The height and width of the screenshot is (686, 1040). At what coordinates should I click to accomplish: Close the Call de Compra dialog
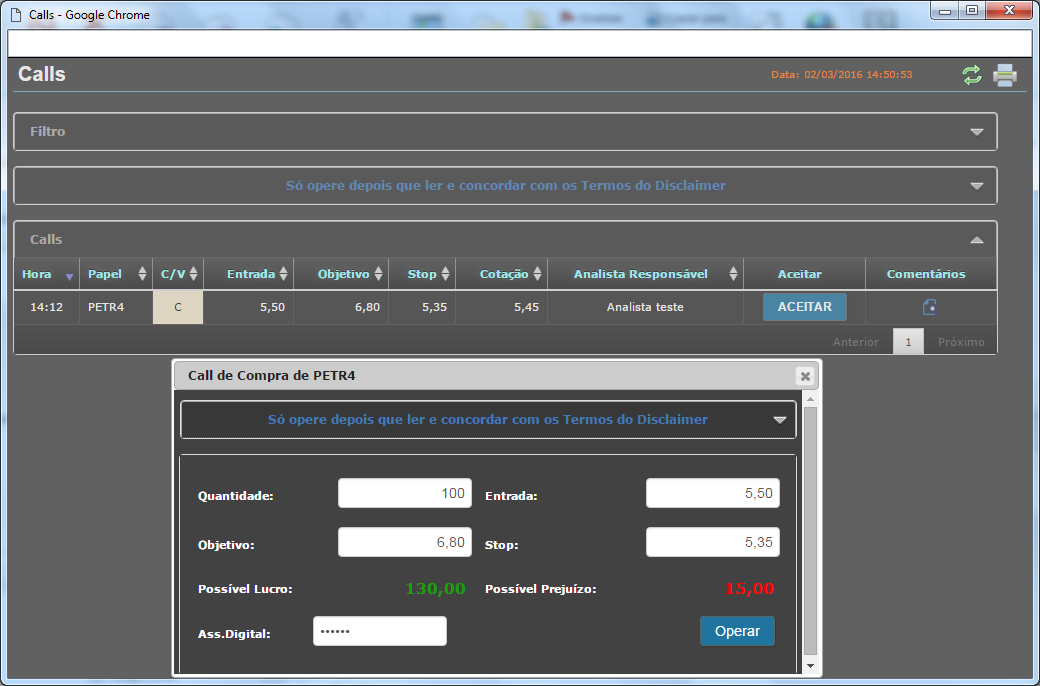[x=805, y=376]
